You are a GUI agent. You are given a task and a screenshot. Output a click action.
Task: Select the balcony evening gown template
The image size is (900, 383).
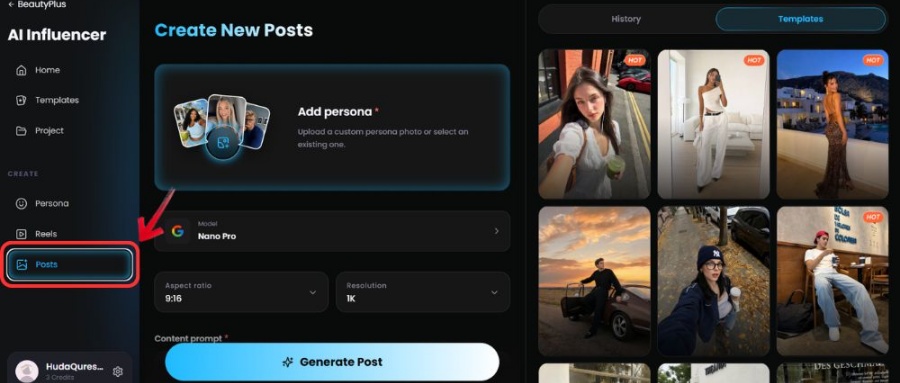click(x=832, y=124)
